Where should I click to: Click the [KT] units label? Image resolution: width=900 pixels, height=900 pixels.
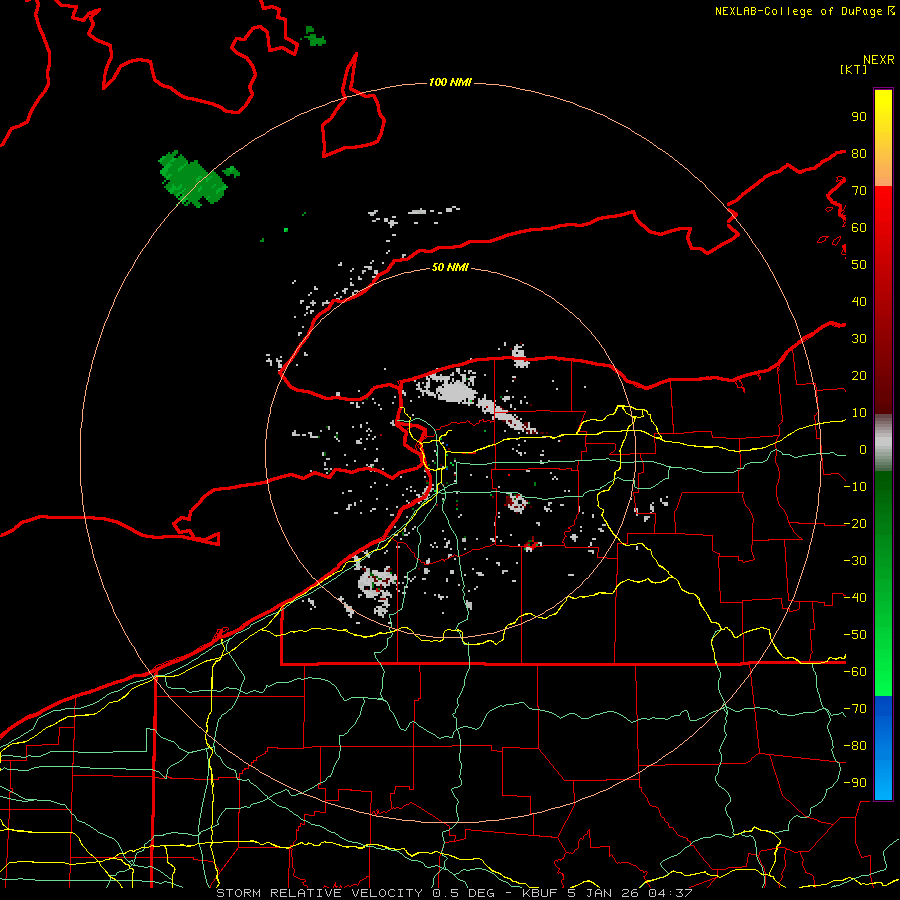[x=854, y=69]
